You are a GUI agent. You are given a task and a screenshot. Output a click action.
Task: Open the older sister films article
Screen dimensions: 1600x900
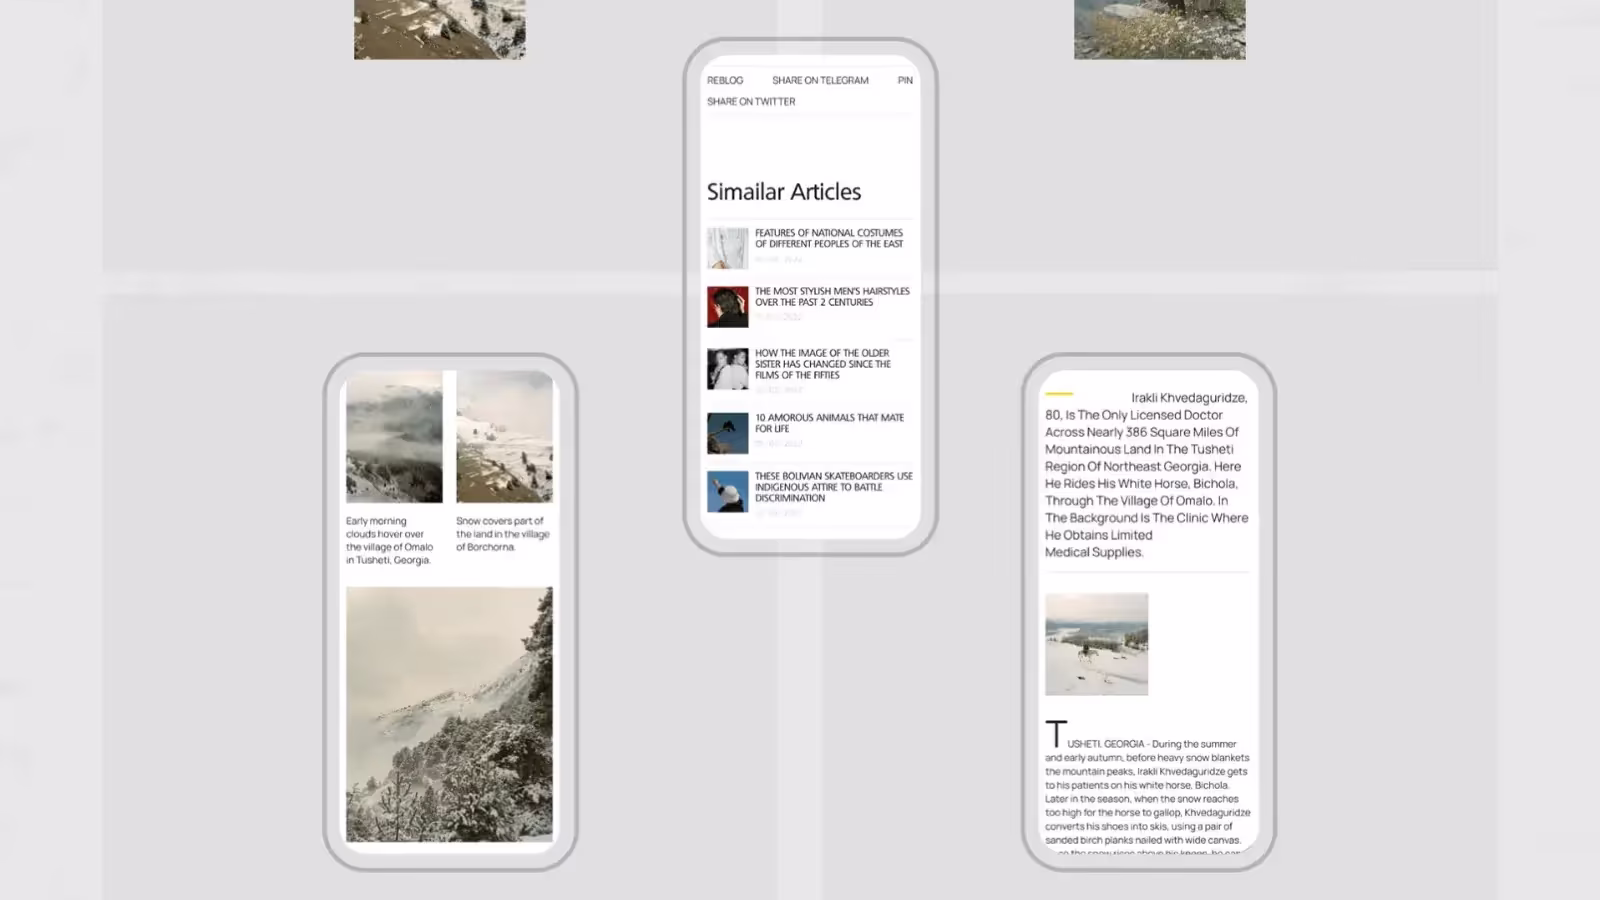[823, 364]
